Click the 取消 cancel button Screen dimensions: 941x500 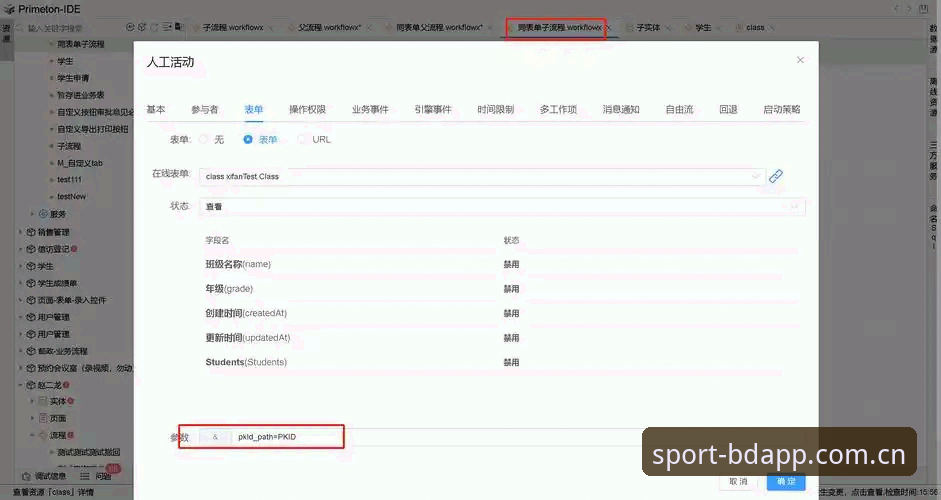[x=739, y=481]
